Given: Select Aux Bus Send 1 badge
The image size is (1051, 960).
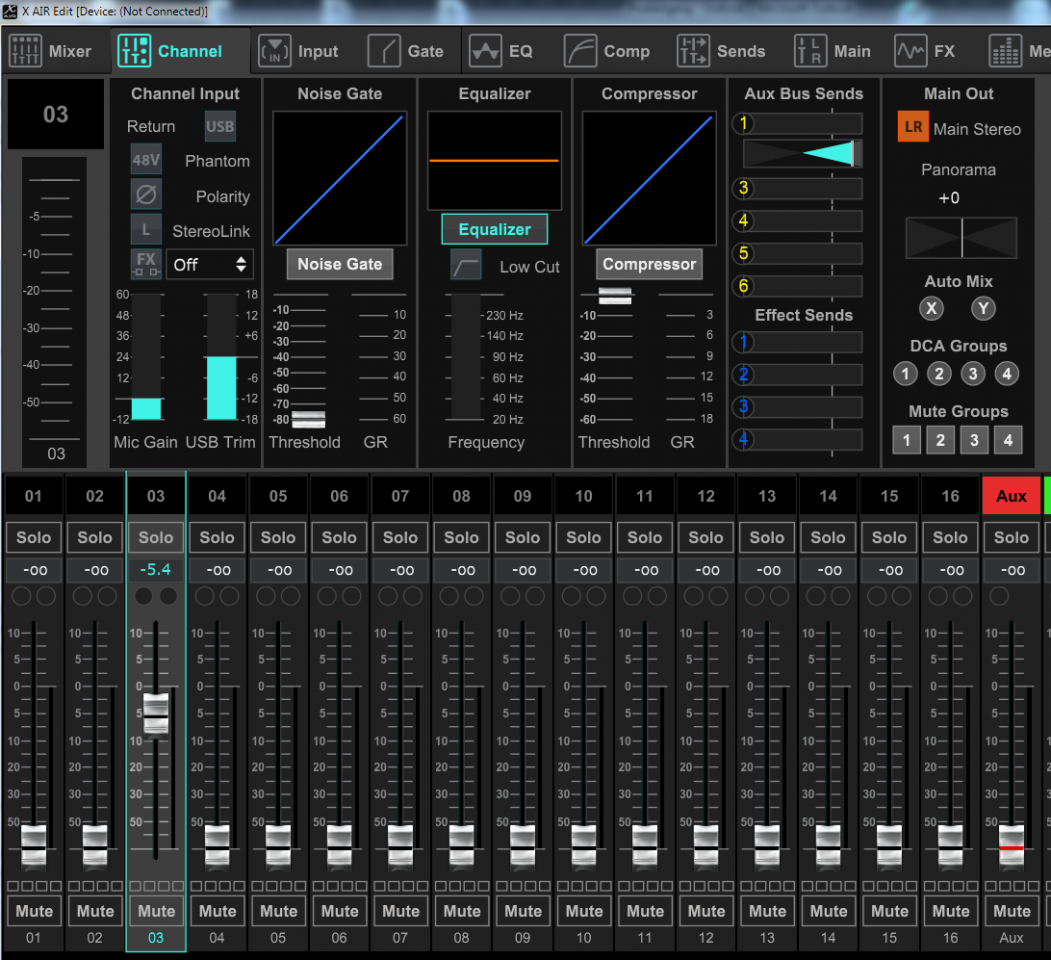Looking at the screenshot, I should click(x=743, y=123).
